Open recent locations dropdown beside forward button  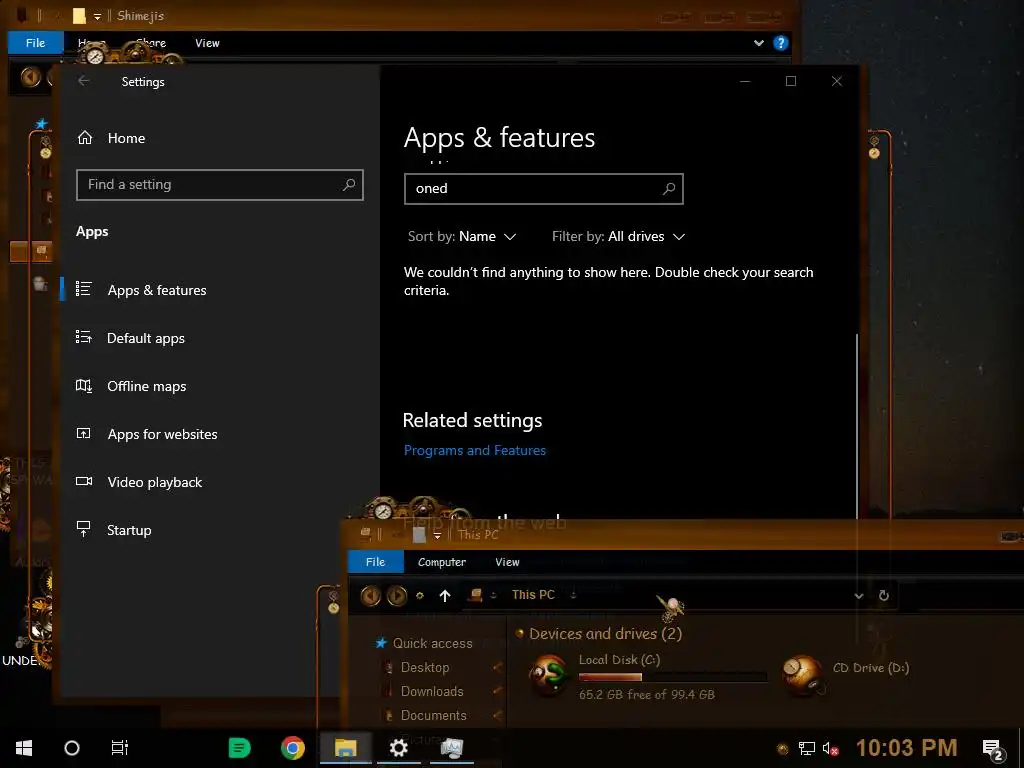420,596
